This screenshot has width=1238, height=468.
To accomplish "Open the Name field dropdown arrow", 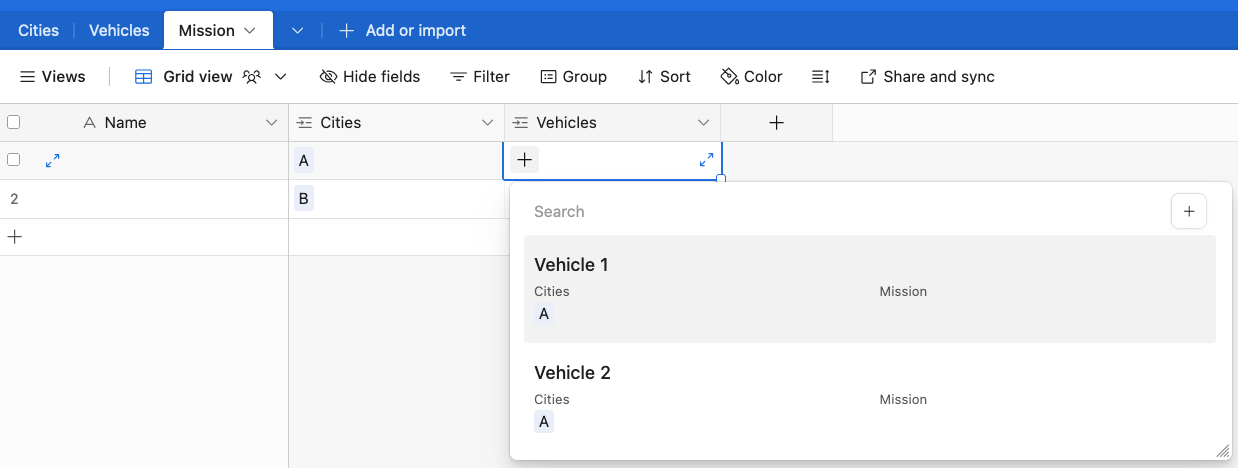I will tap(271, 123).
